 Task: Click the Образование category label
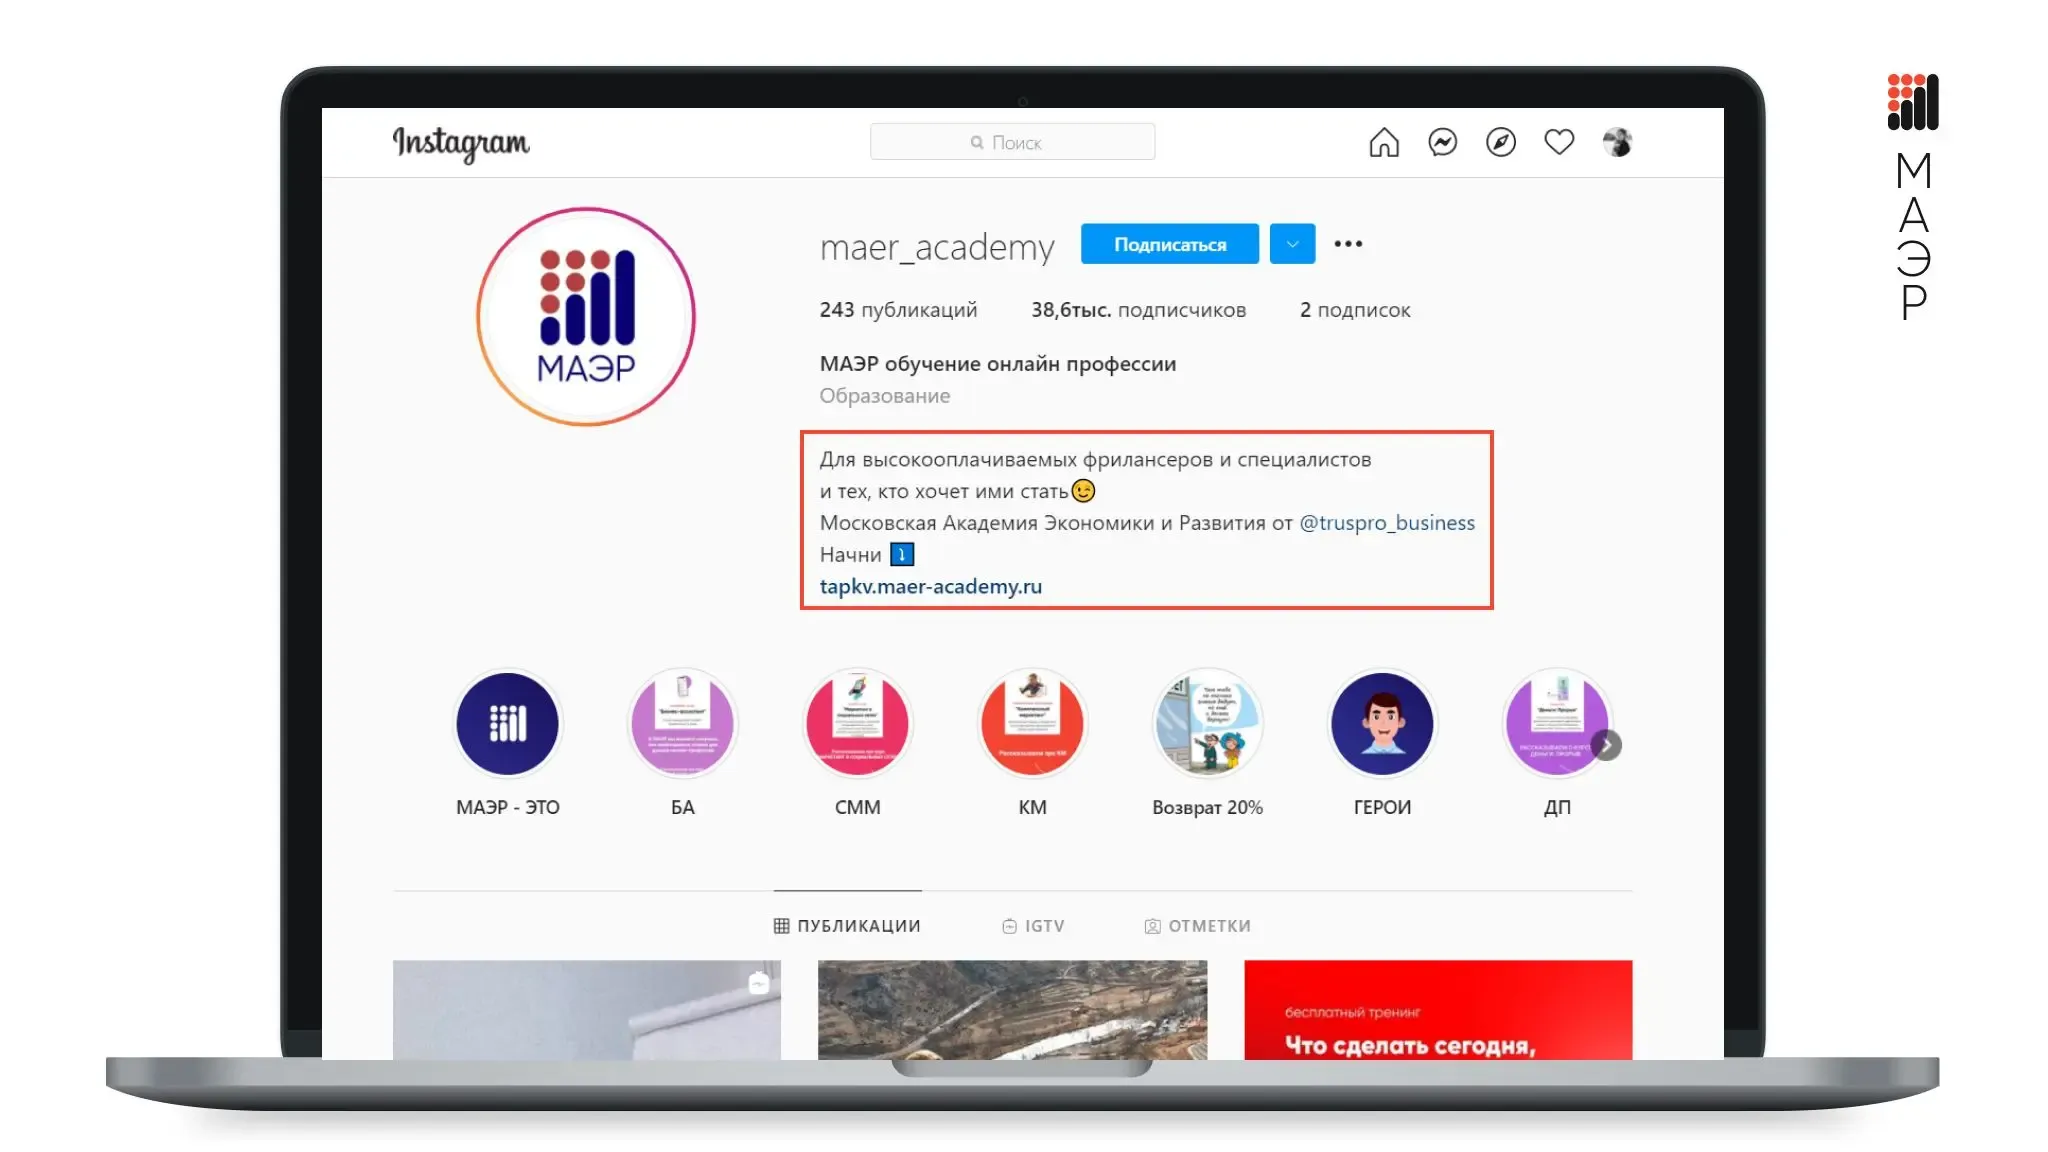pos(884,396)
